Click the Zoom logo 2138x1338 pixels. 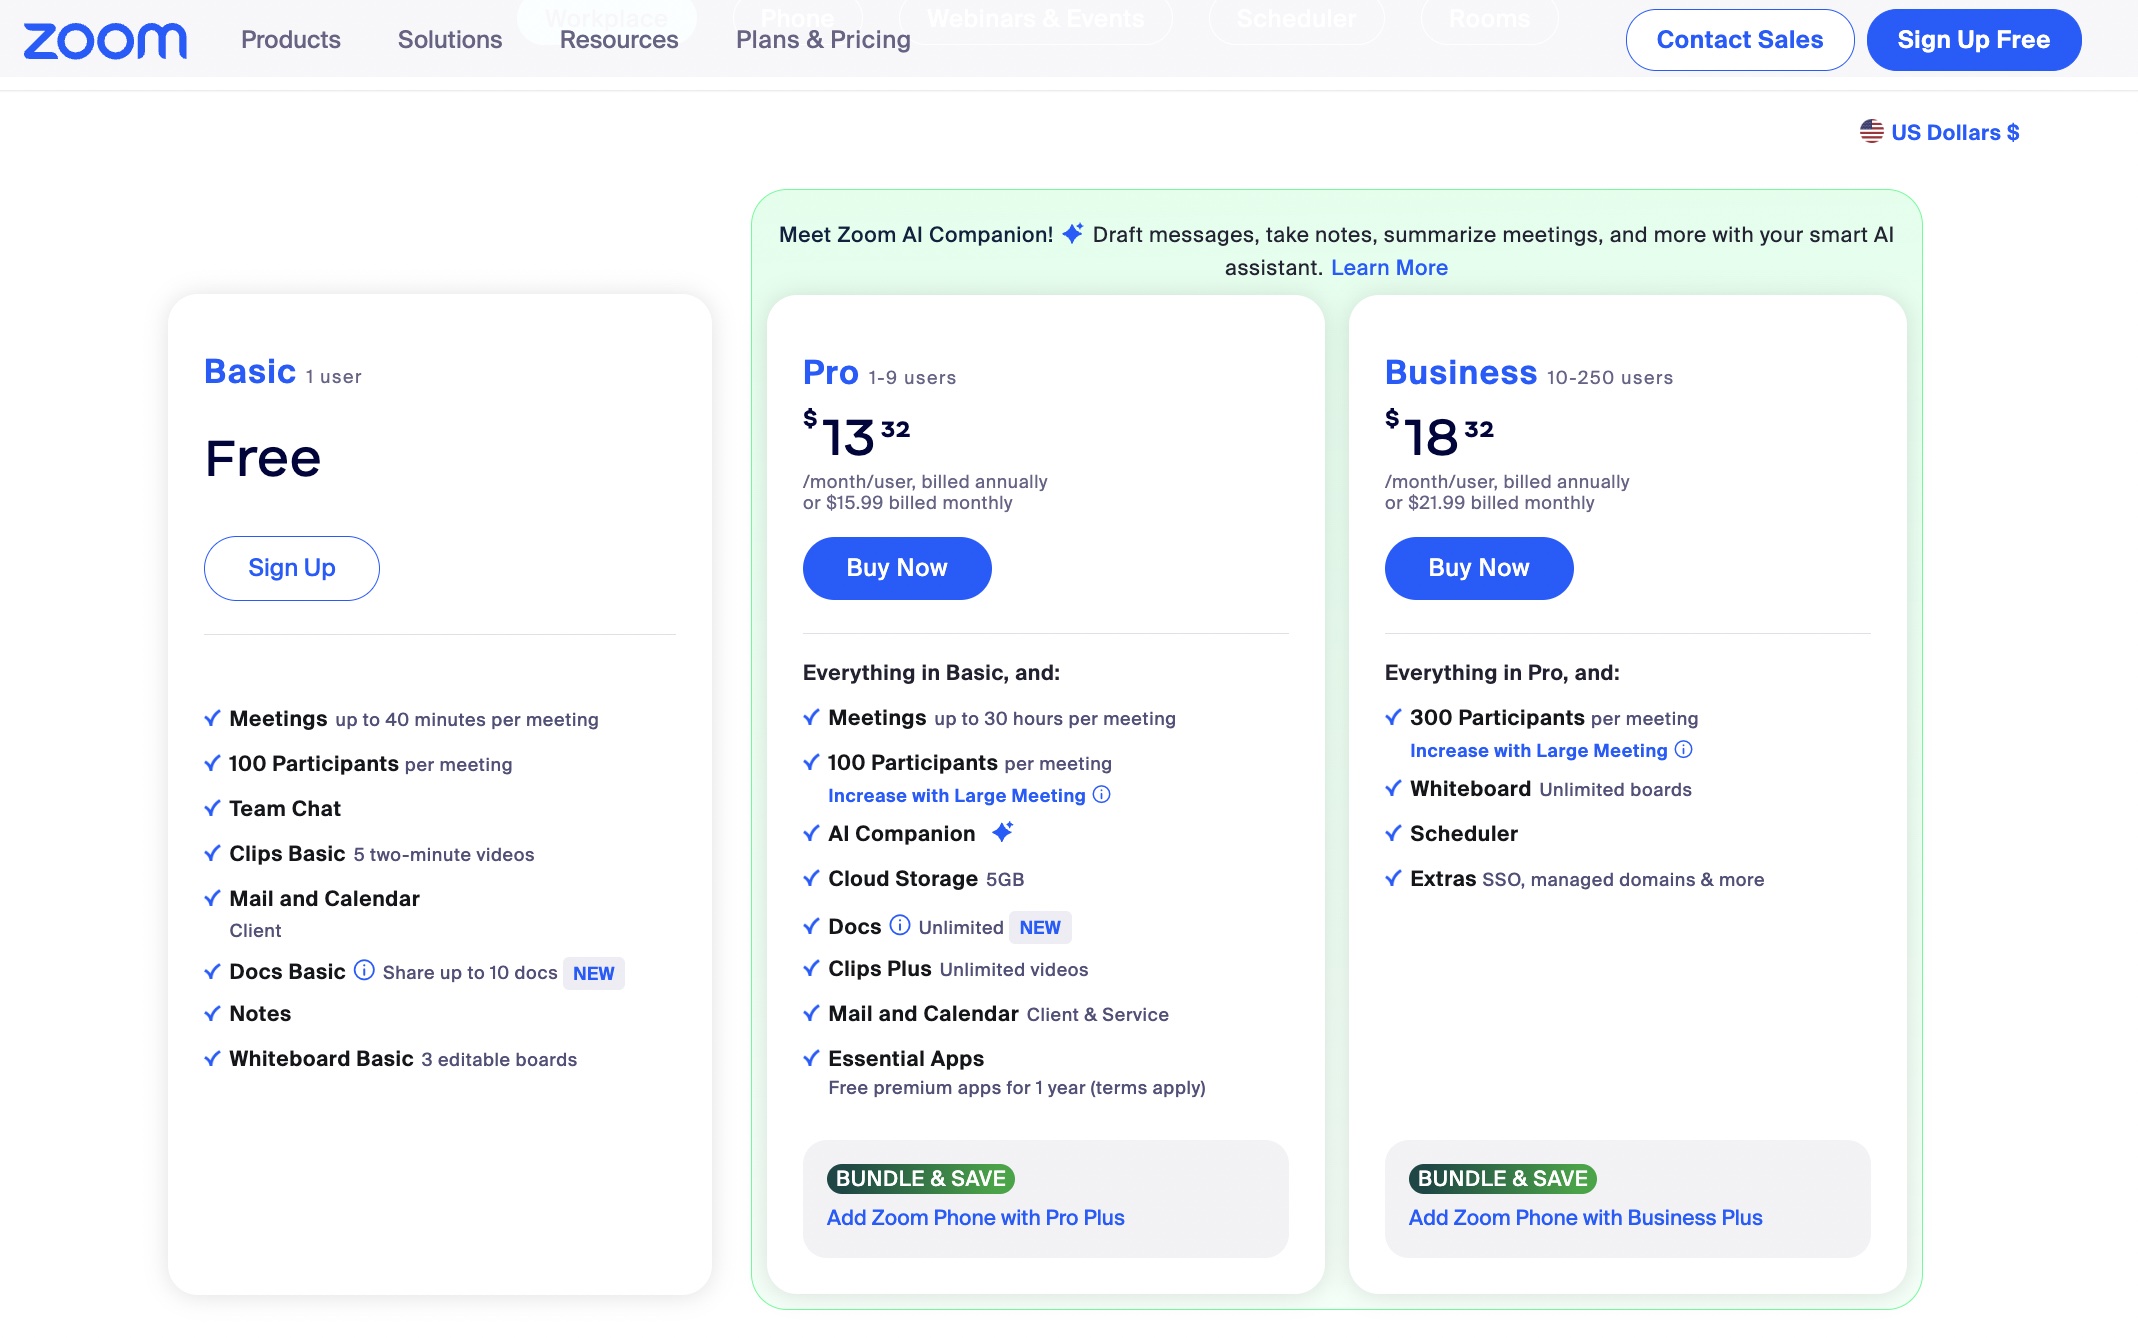pos(105,41)
